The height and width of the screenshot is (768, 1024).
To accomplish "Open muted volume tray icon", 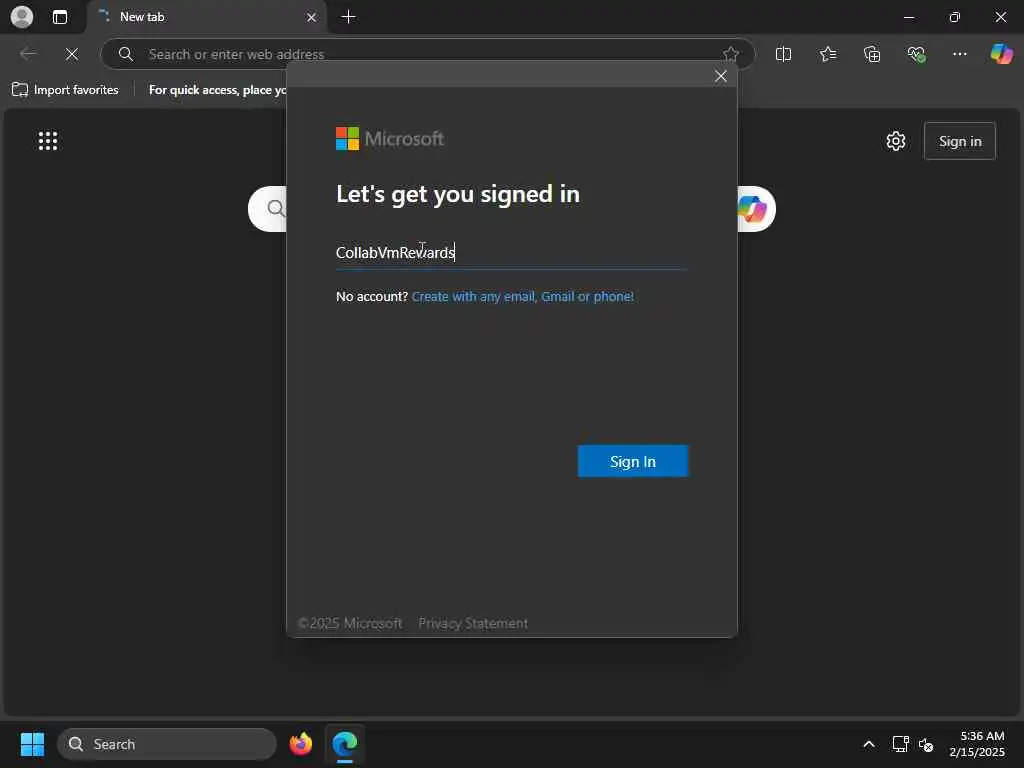I will pyautogui.click(x=926, y=744).
